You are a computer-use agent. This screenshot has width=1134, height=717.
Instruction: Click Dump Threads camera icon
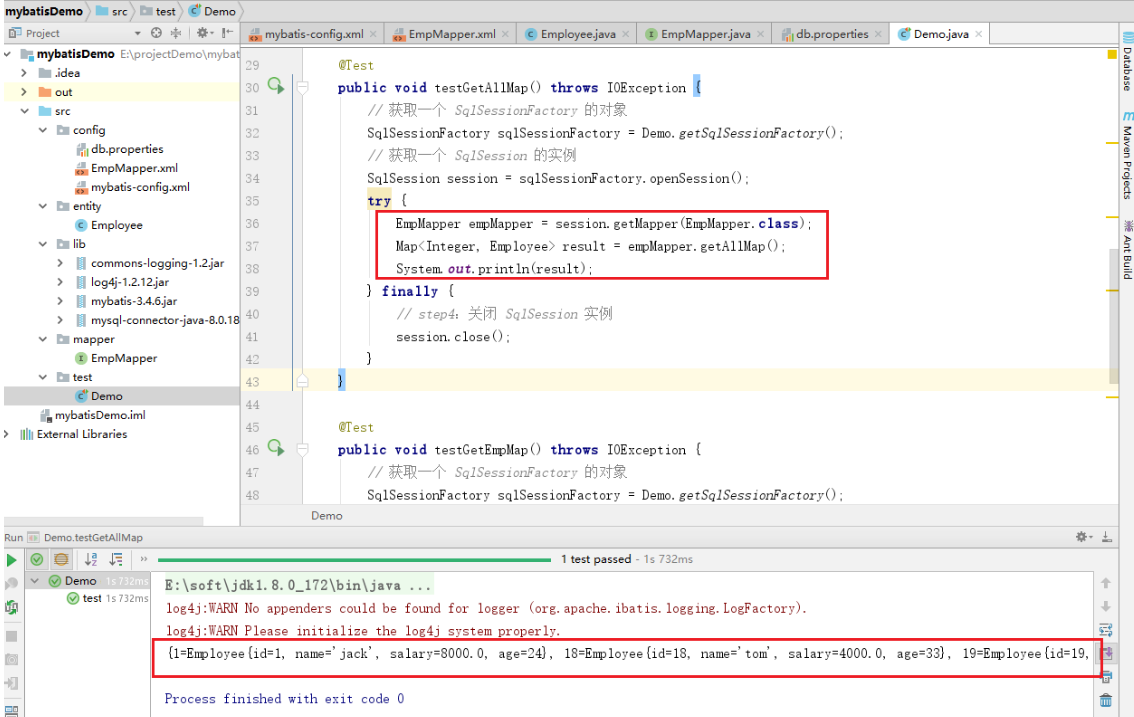[x=11, y=659]
